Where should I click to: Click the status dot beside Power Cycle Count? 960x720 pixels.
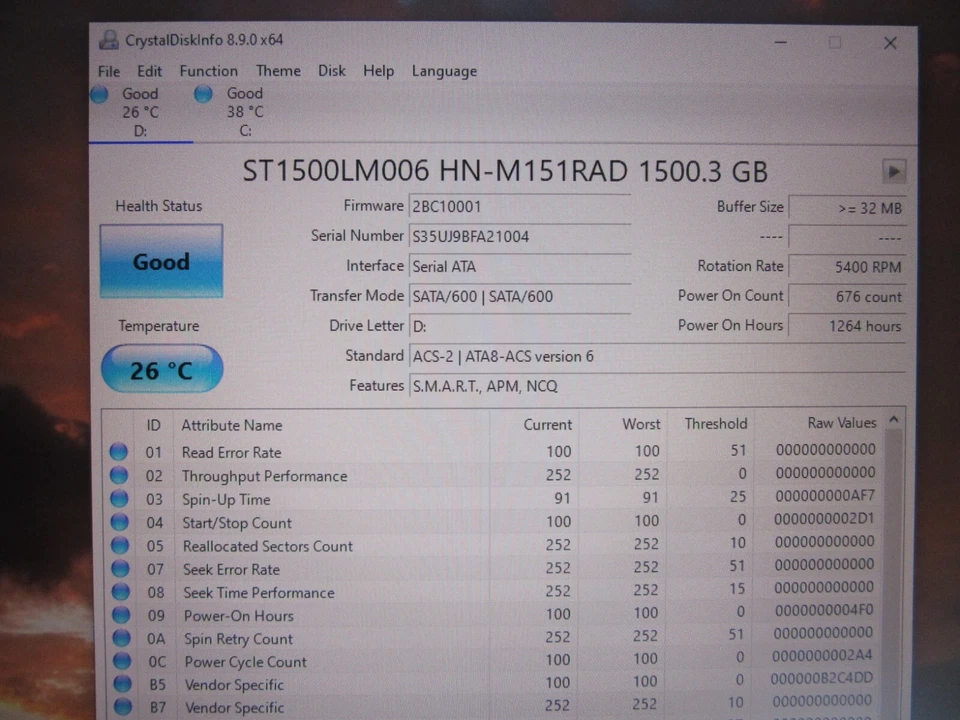121,661
